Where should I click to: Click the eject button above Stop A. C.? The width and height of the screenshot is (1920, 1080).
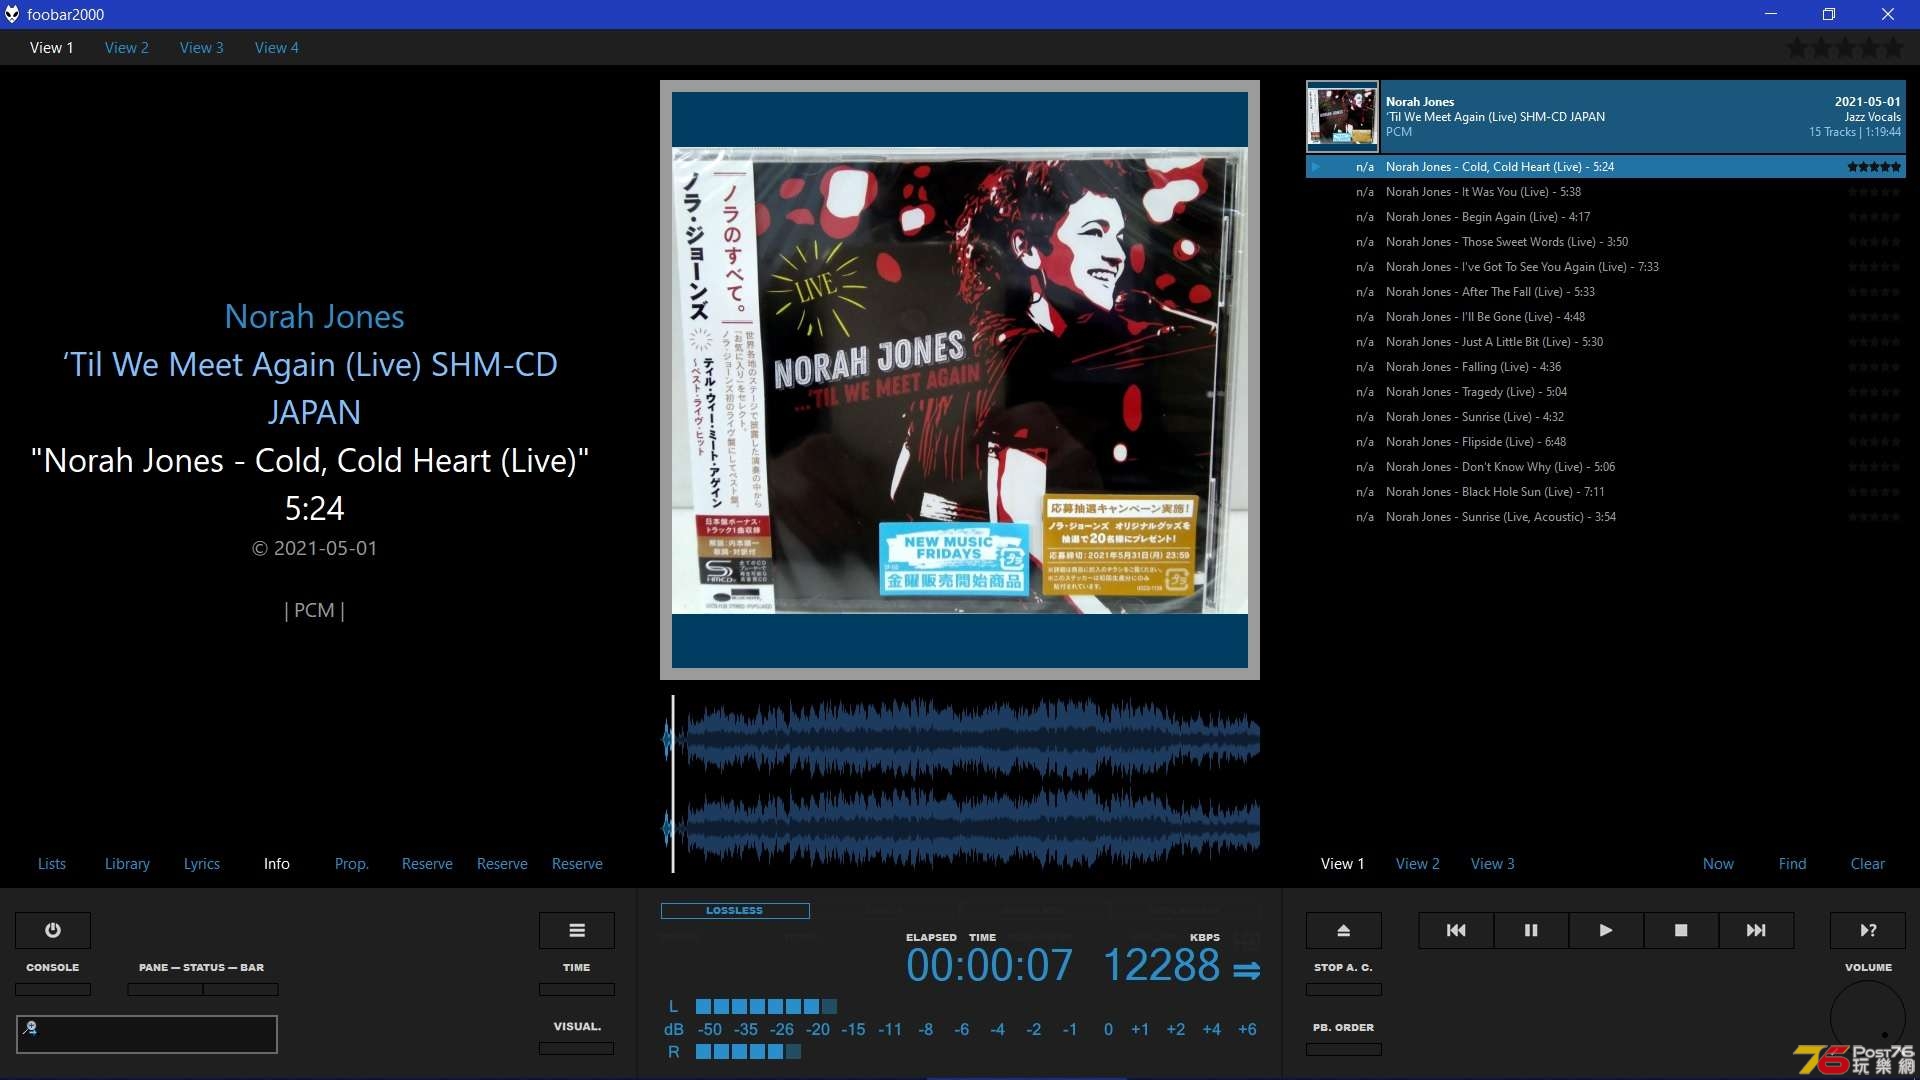(1344, 930)
